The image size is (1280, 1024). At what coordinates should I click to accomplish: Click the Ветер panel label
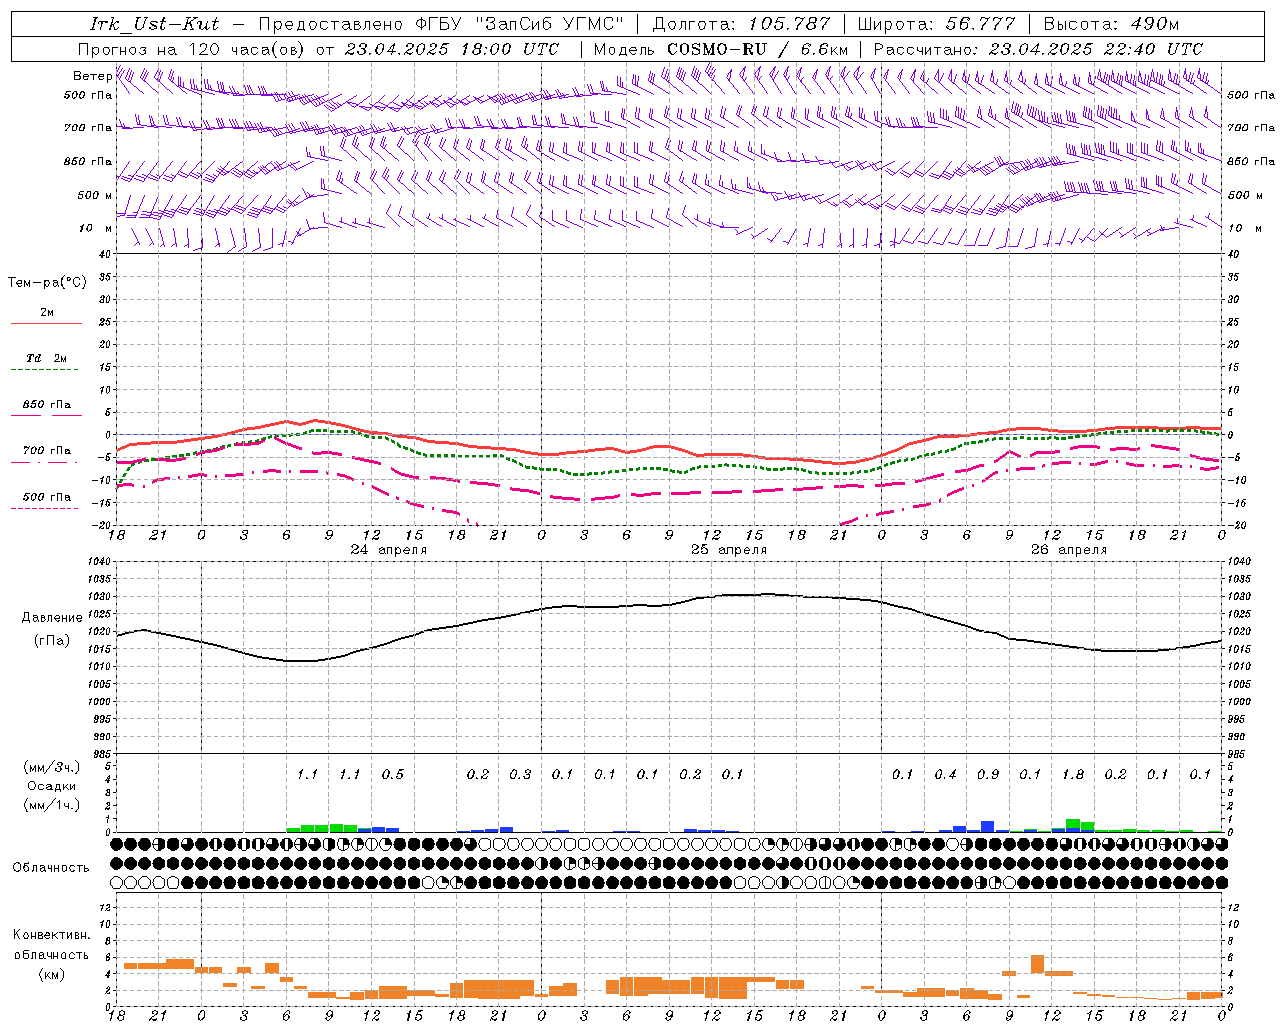(92, 76)
